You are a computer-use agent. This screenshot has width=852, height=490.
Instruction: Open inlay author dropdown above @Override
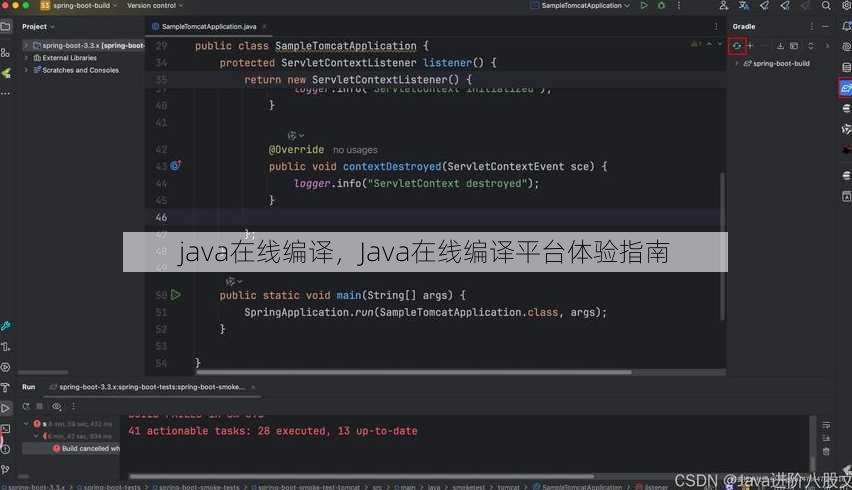click(x=296, y=135)
